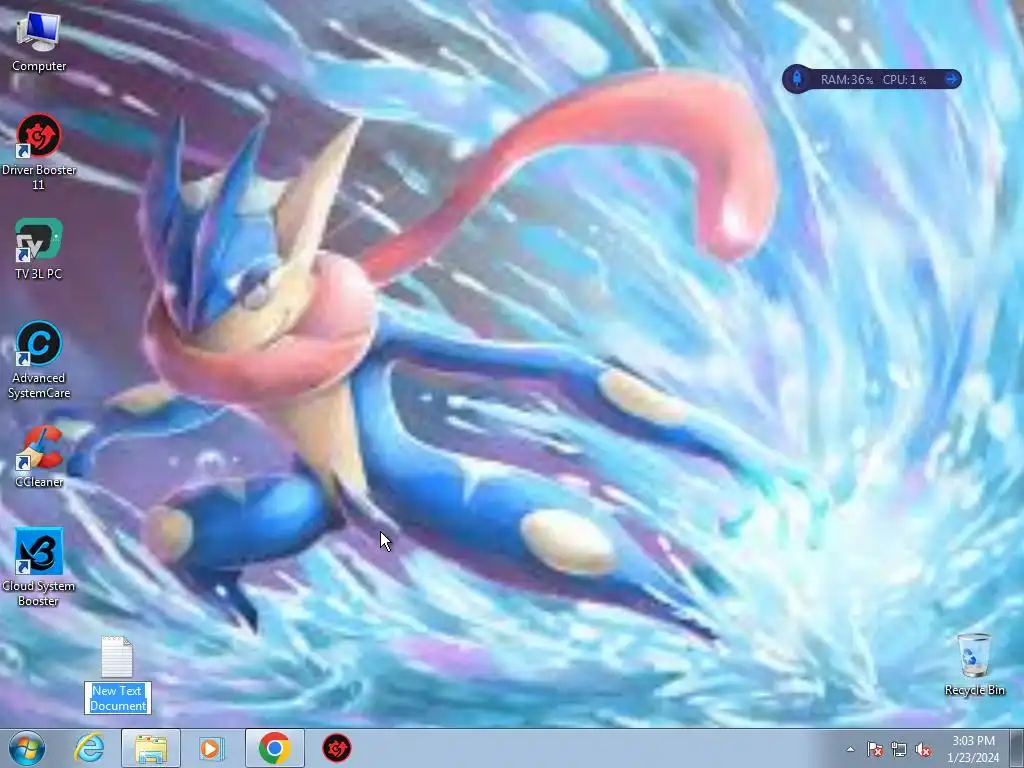Open Windows Media Player from taskbar
Viewport: 1024px width, 768px height.
pyautogui.click(x=211, y=748)
